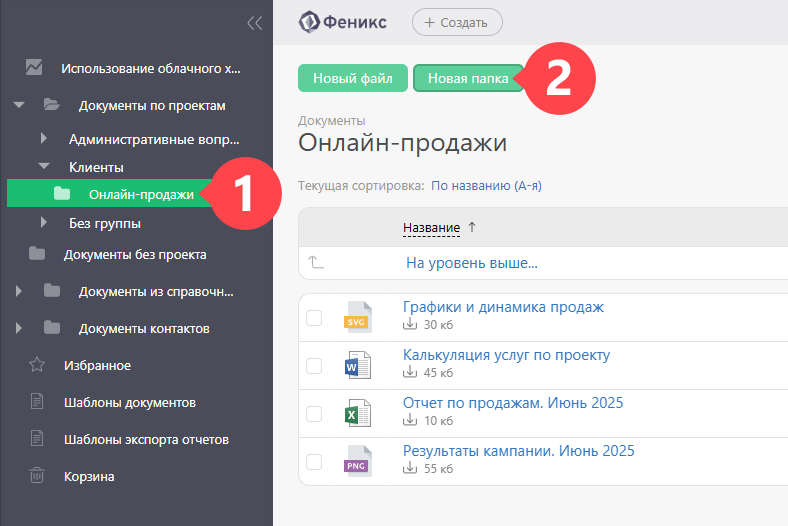Click the SVG file type icon
Viewport: 788px width, 526px height.
[357, 317]
